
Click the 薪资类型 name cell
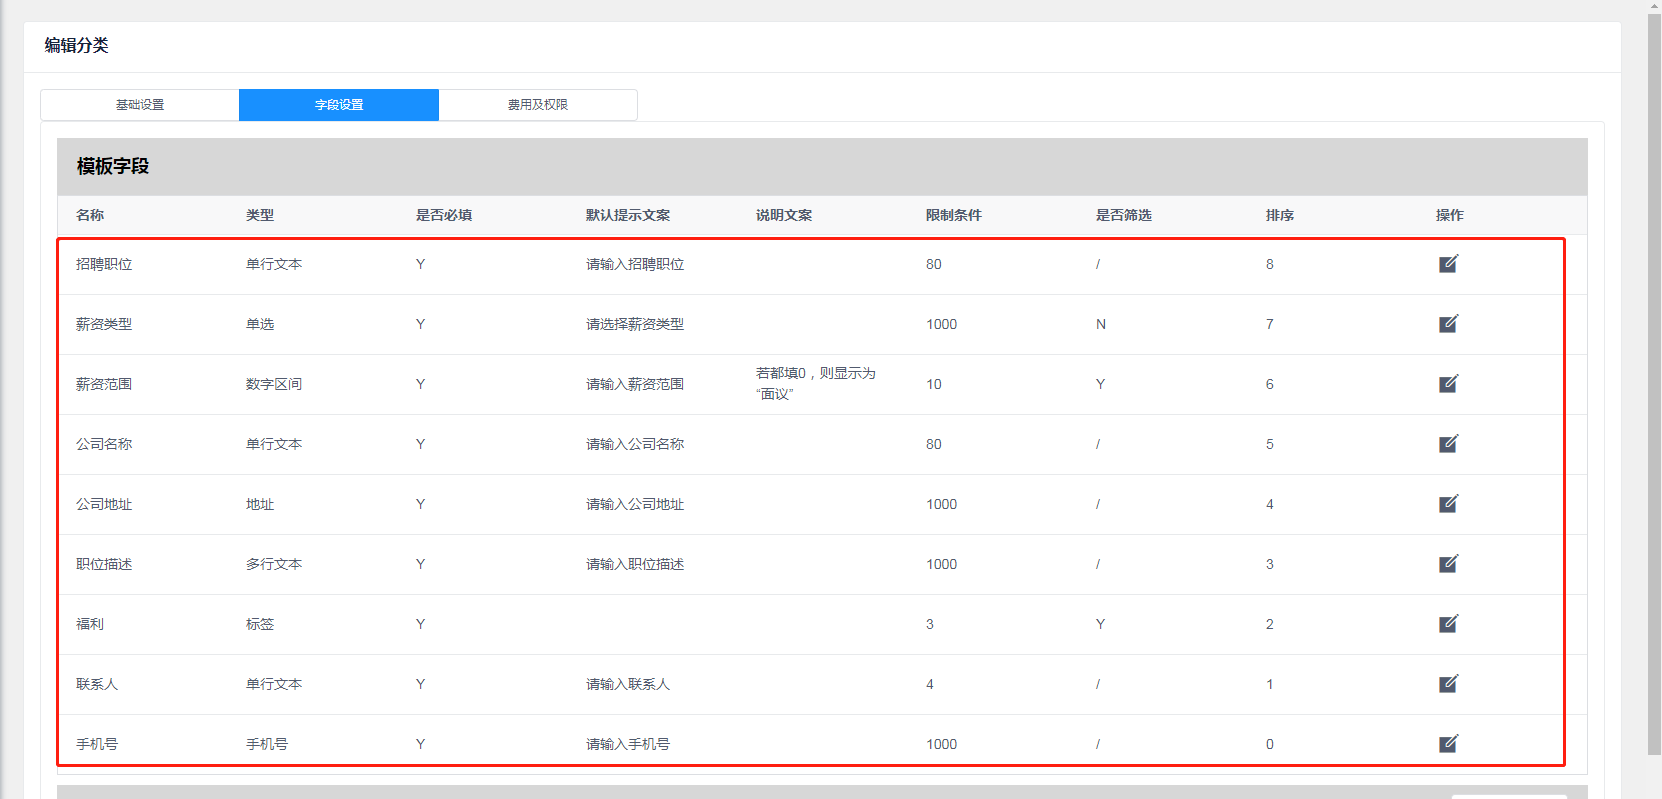[104, 324]
